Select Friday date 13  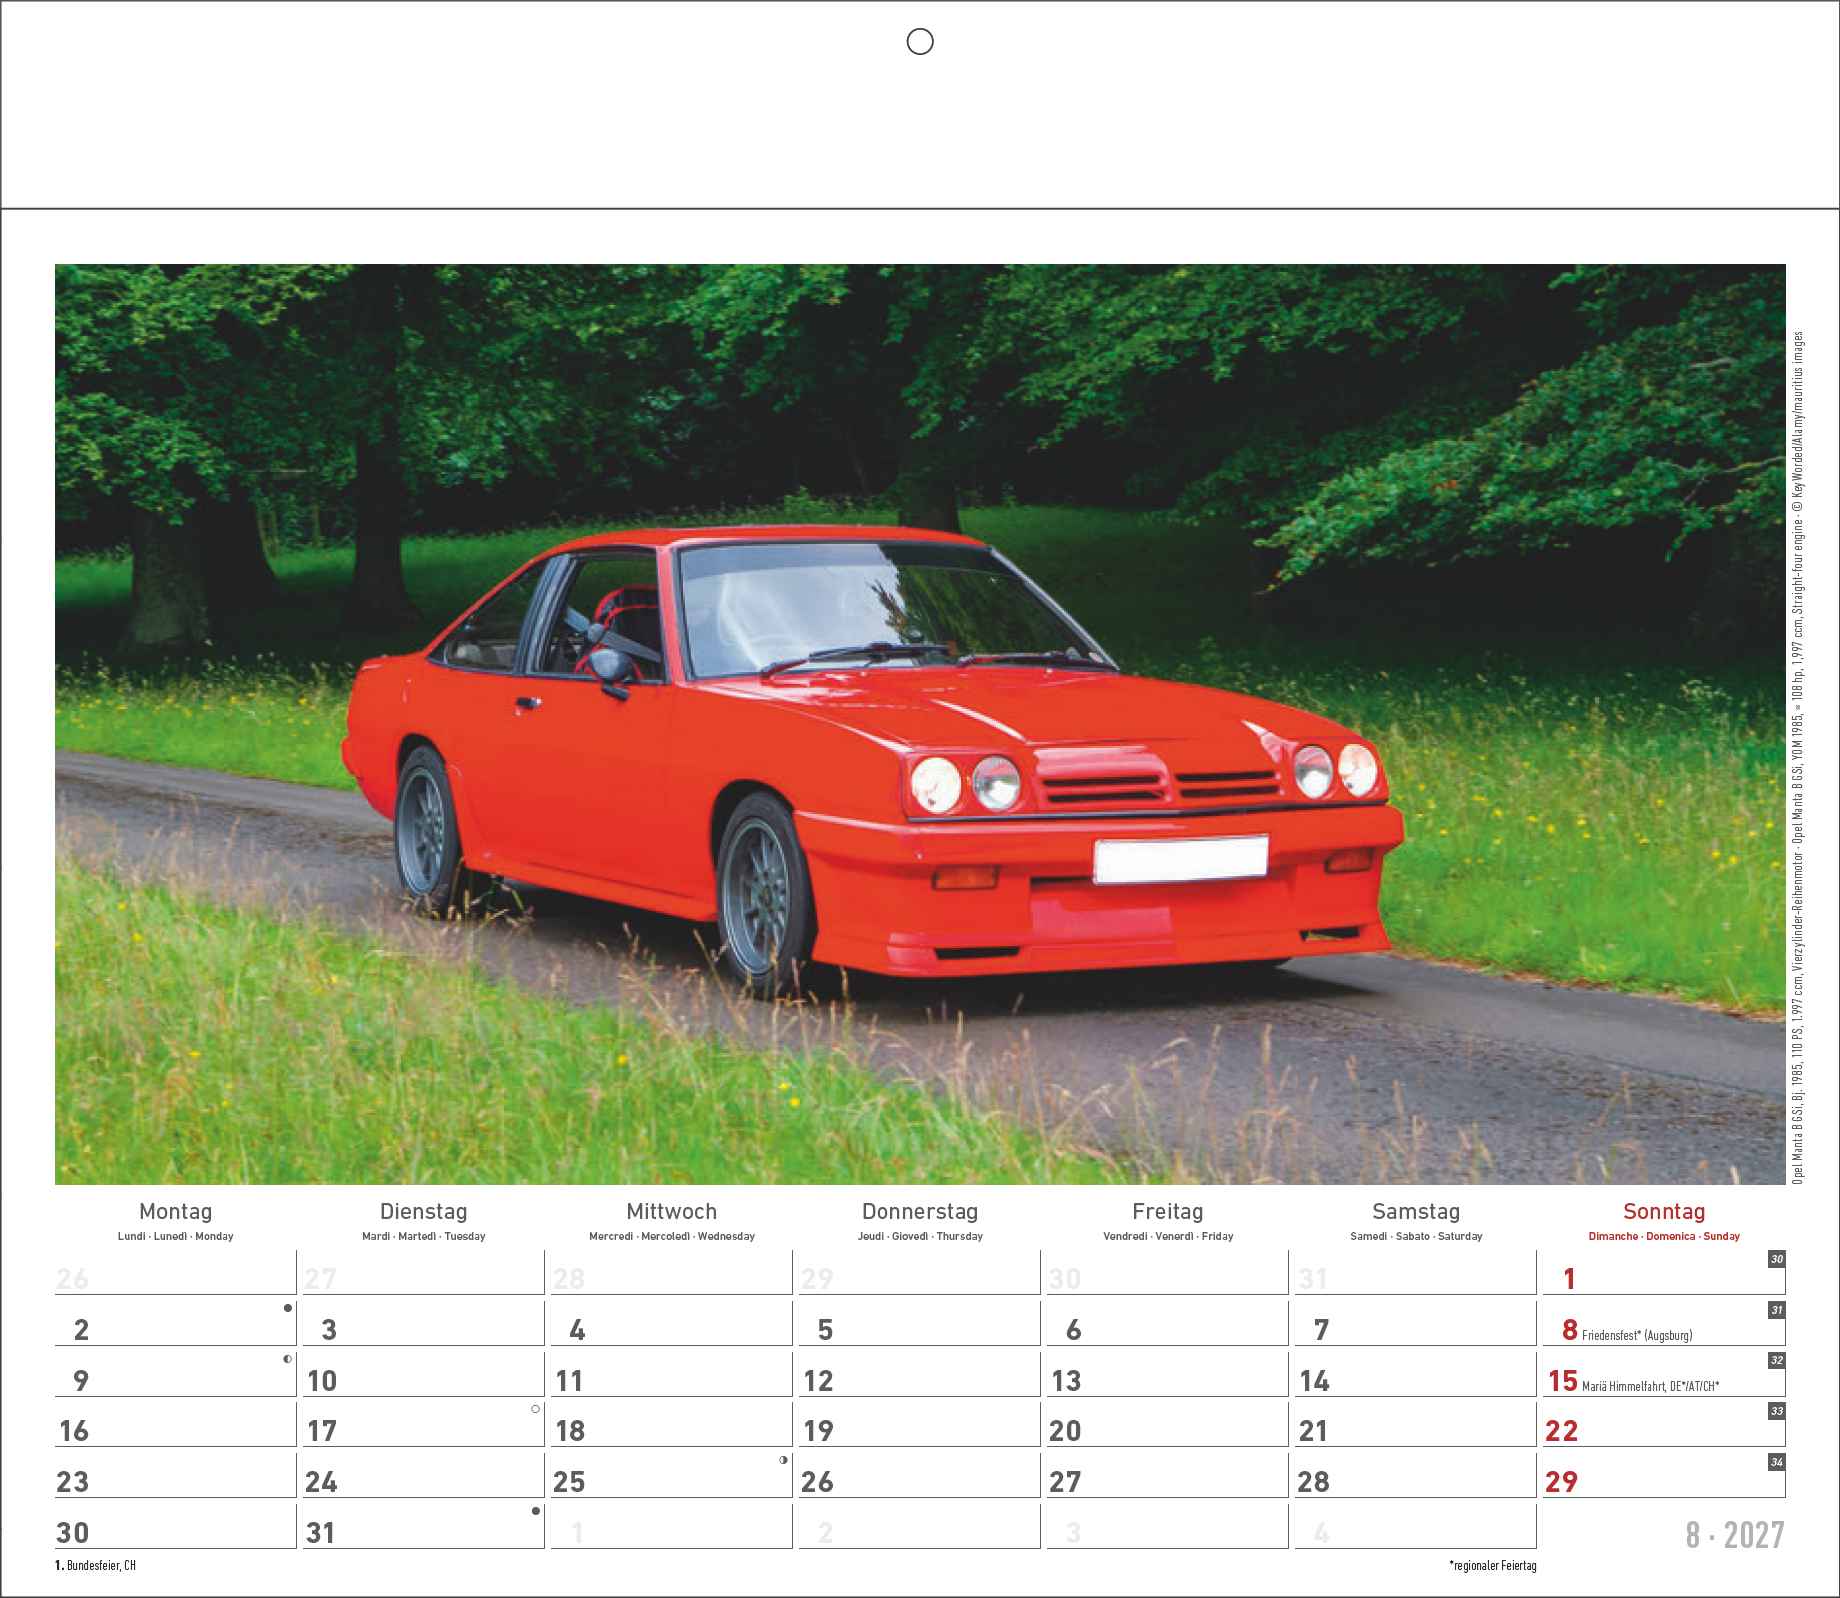pos(1066,1381)
